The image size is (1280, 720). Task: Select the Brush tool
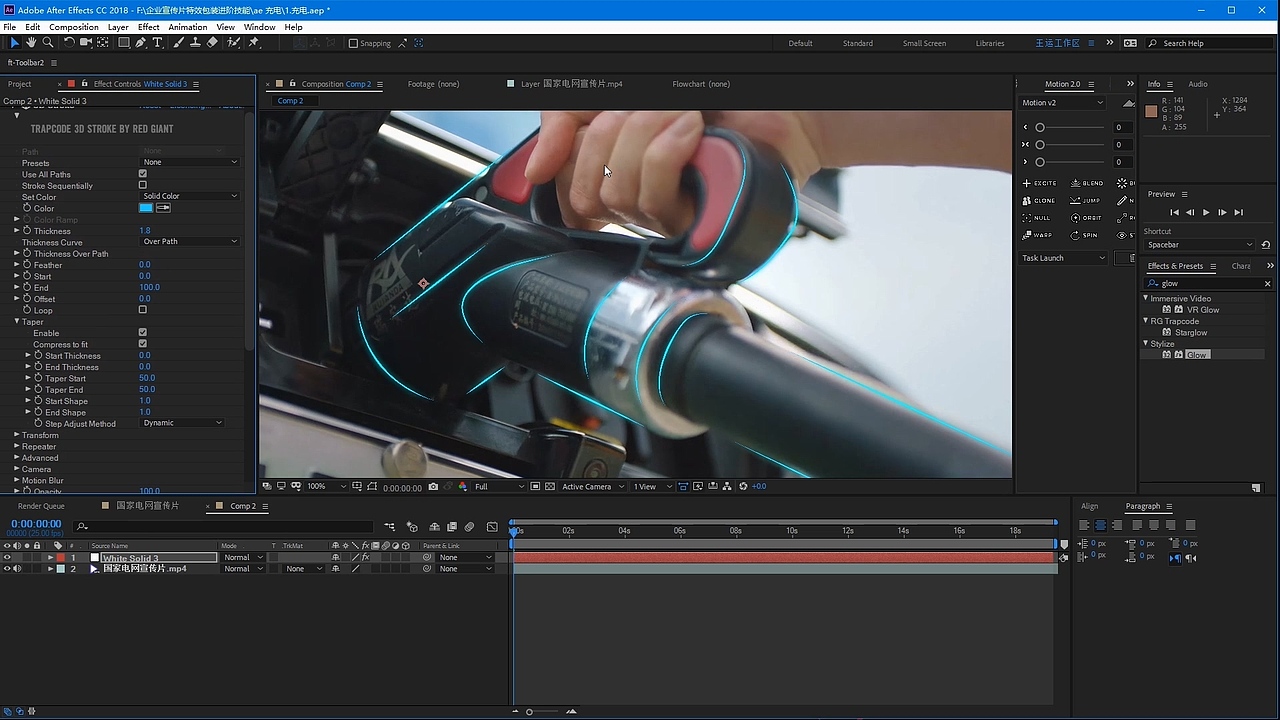pos(178,43)
